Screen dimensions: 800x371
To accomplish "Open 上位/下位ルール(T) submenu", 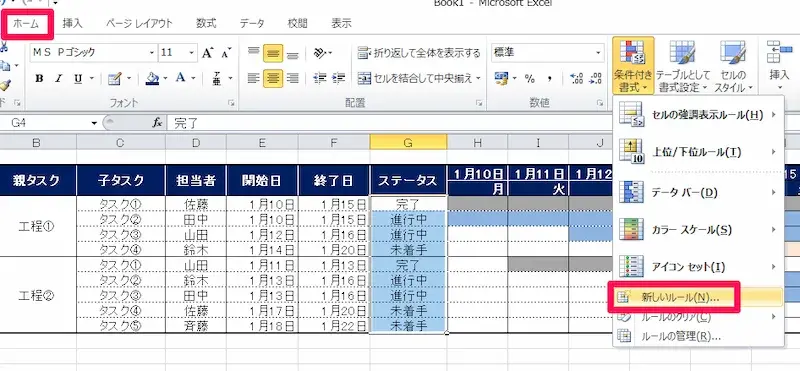I will pyautogui.click(x=698, y=152).
